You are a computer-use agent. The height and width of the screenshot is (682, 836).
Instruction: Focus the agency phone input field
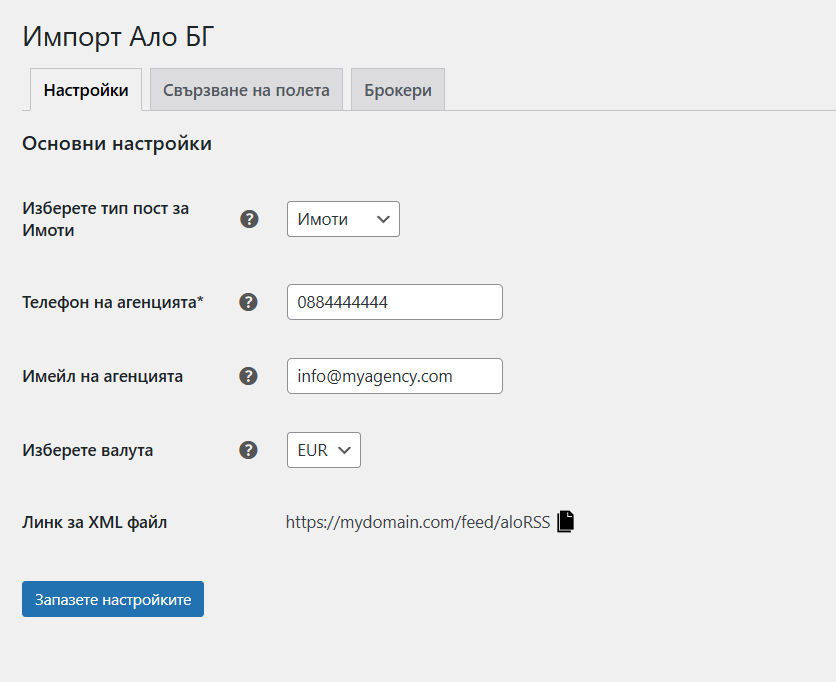click(x=394, y=302)
